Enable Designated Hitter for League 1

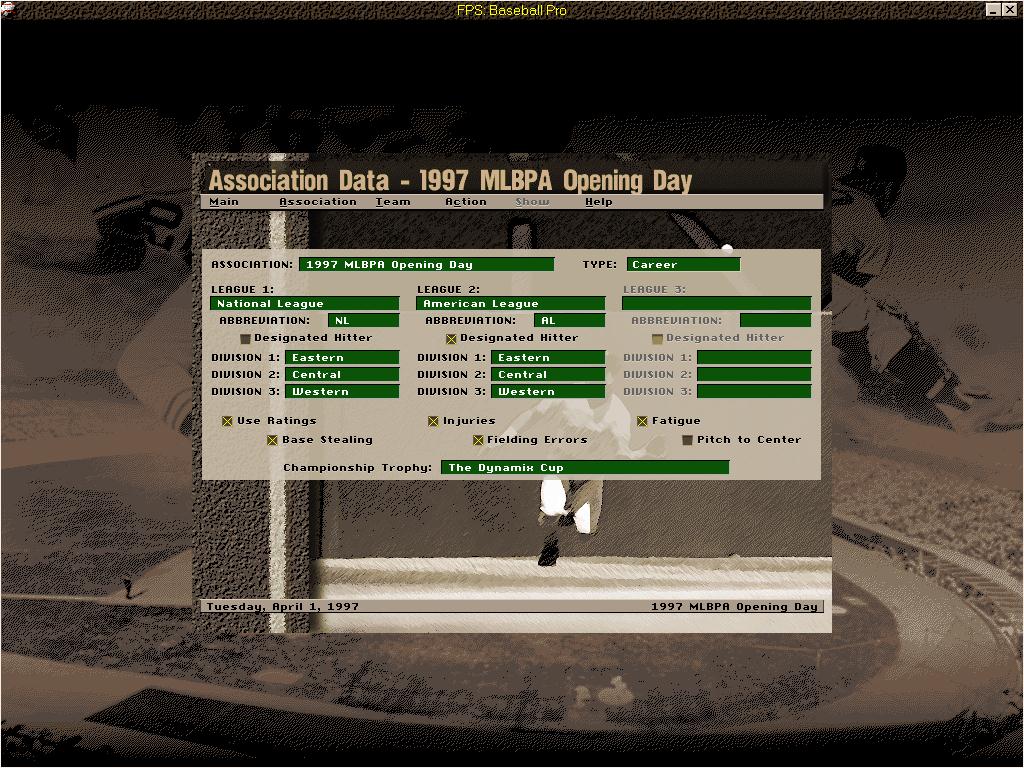246,339
